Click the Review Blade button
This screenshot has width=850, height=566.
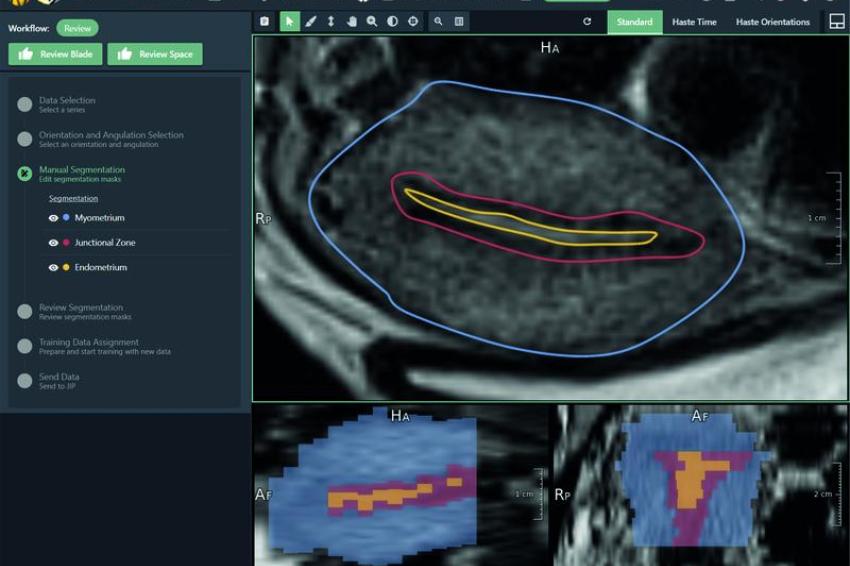(55, 54)
